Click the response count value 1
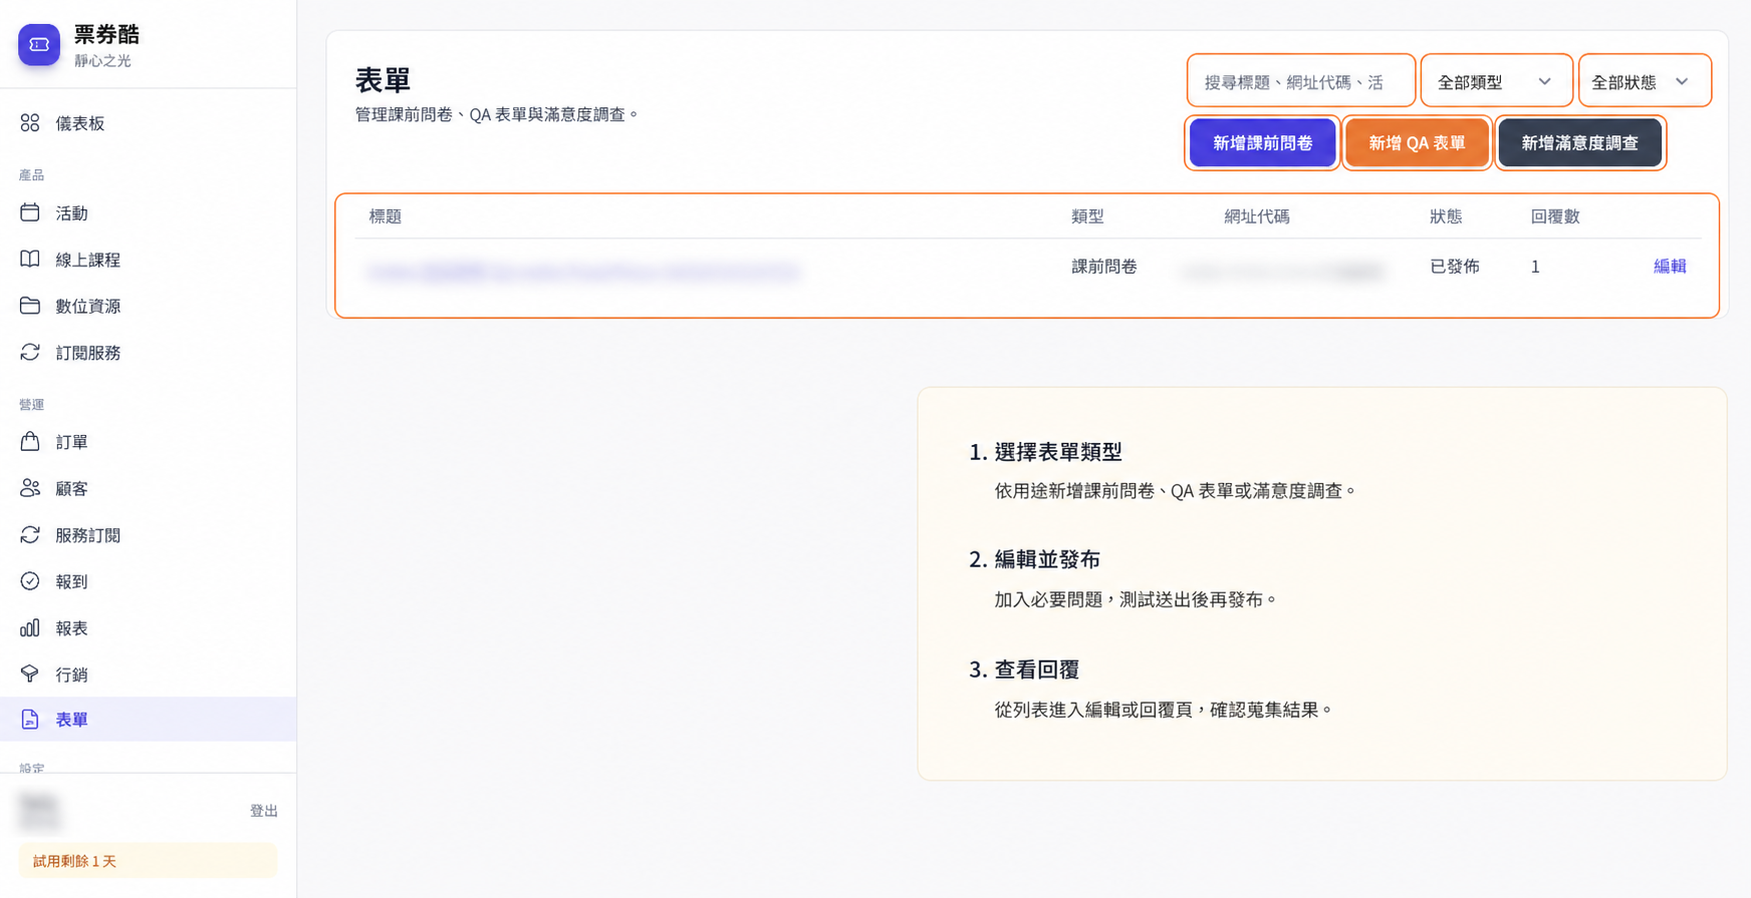The image size is (1751, 898). (x=1535, y=266)
